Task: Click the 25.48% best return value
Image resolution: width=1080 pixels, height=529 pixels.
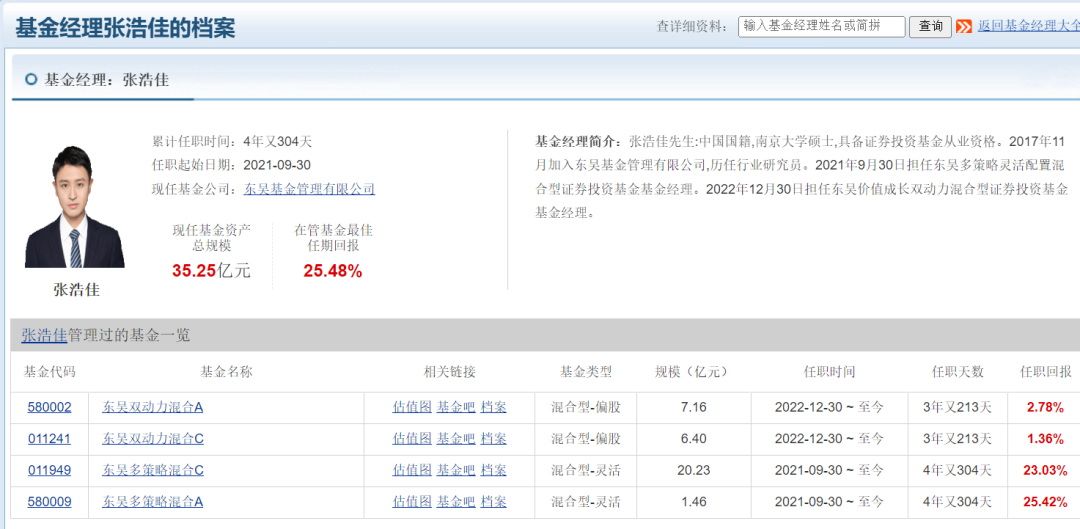Action: point(333,271)
